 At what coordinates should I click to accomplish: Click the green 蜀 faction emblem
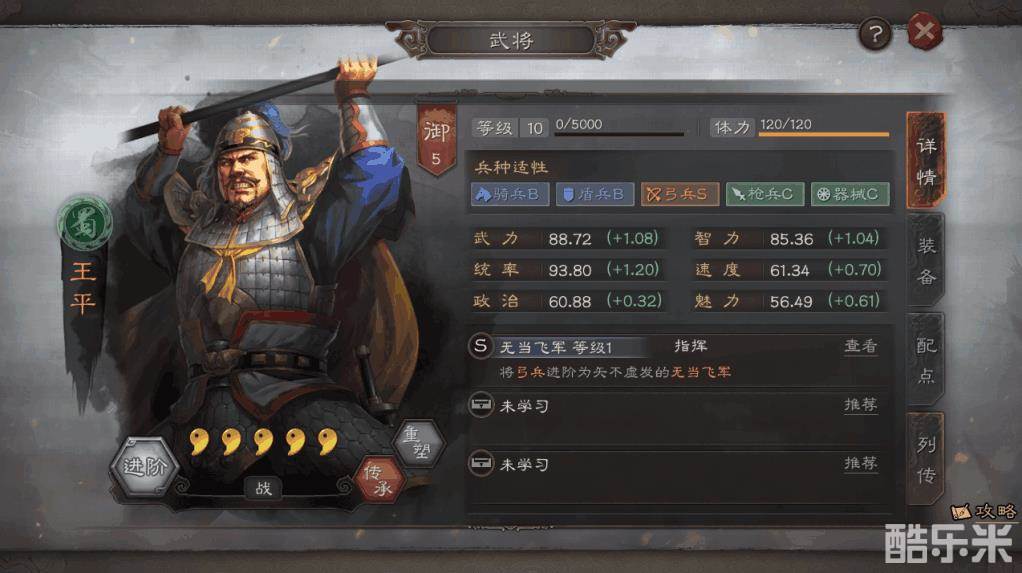click(x=84, y=223)
